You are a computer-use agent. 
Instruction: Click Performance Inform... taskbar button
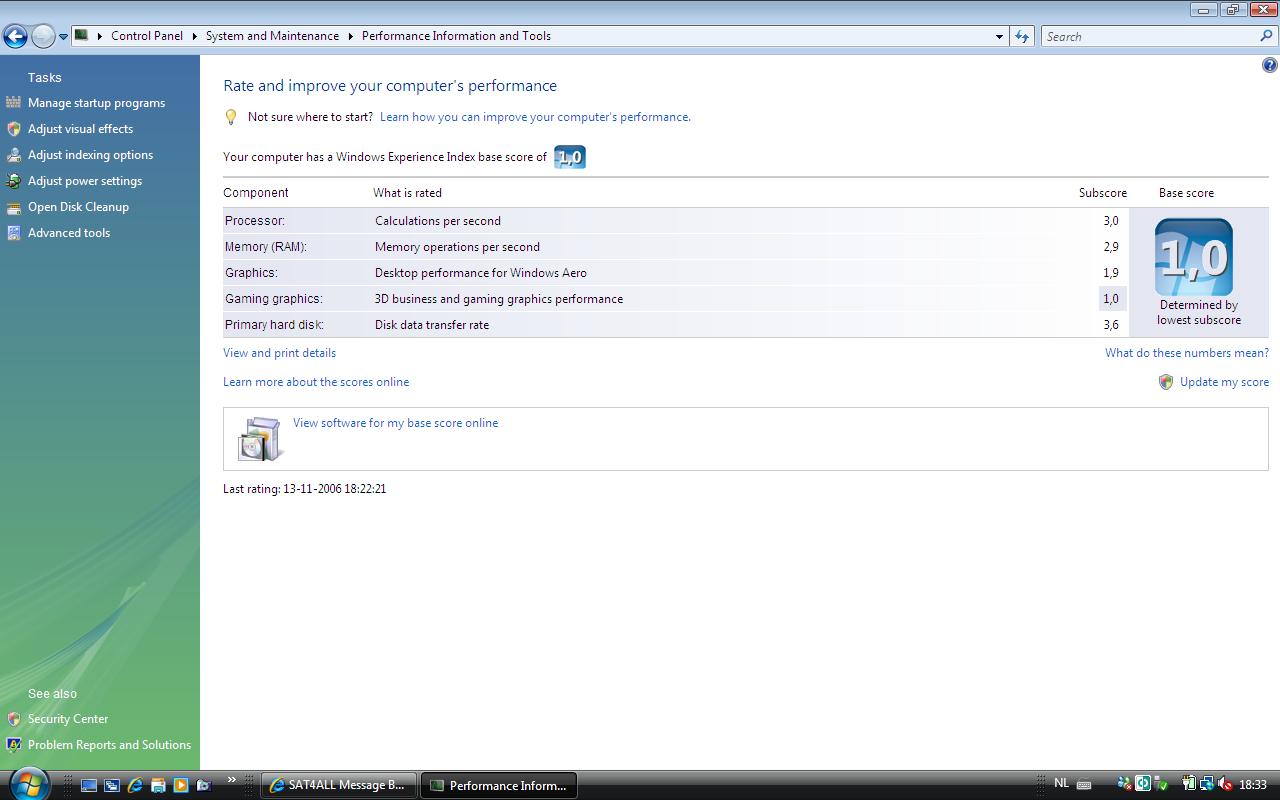[x=499, y=785]
